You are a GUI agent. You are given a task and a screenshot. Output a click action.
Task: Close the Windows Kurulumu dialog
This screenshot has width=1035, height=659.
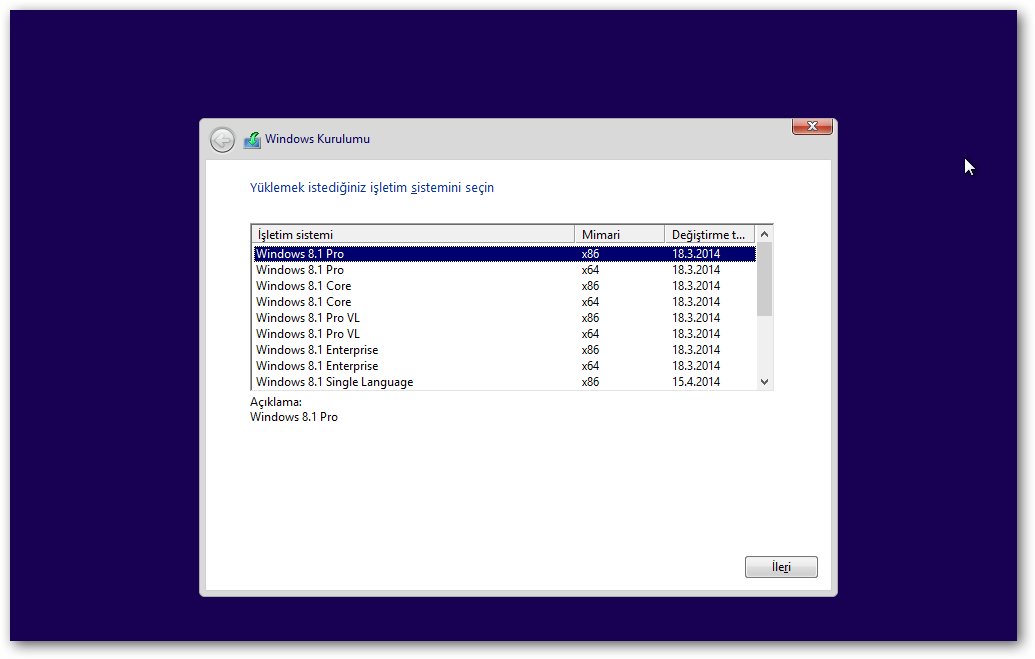[812, 126]
